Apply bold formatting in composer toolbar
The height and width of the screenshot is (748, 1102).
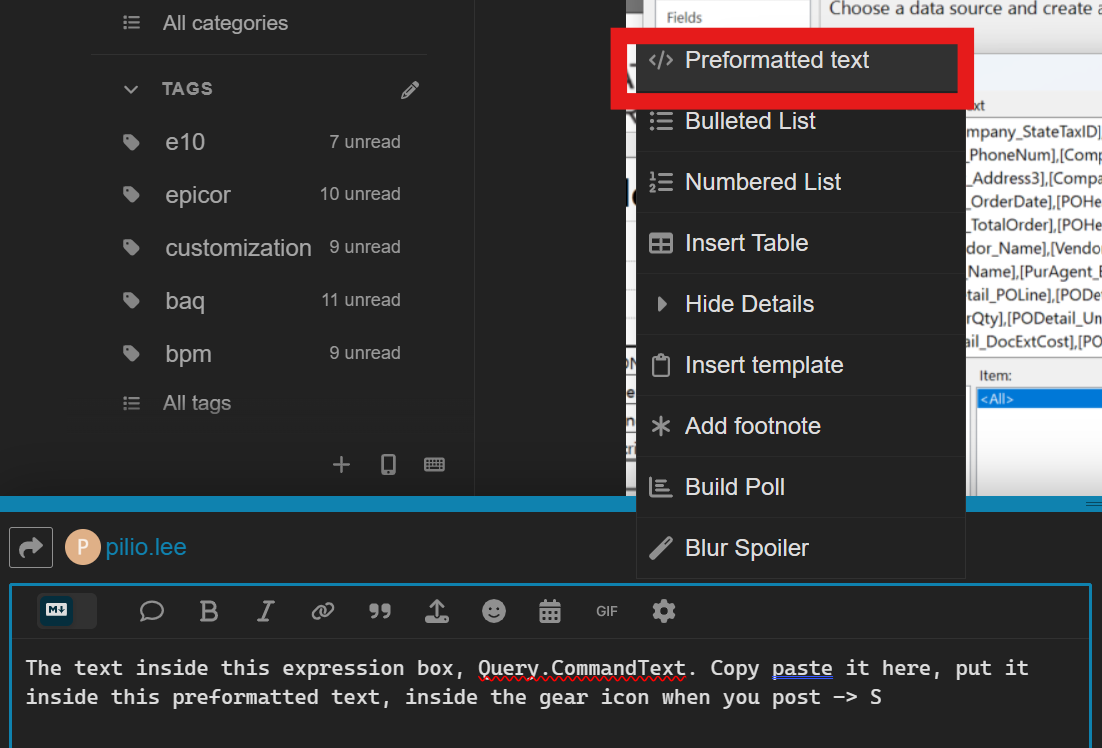pyautogui.click(x=209, y=611)
